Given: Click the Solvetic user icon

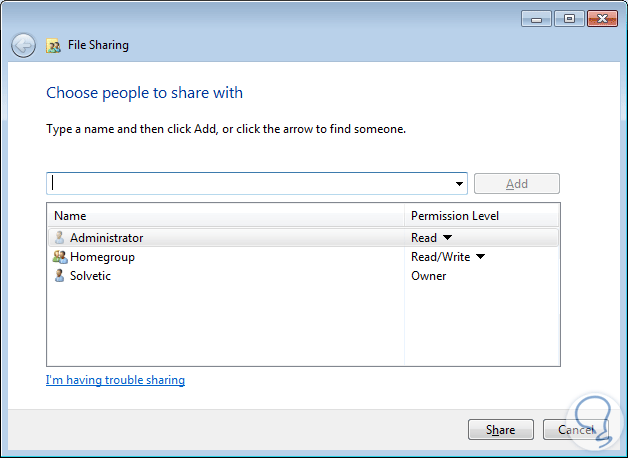Looking at the screenshot, I should [59, 276].
